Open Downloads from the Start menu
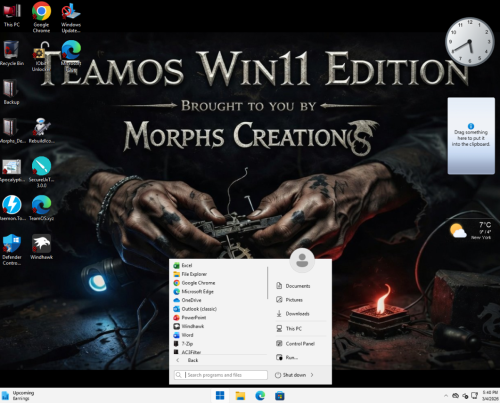Screen dimensions: 500x403 point(301,314)
